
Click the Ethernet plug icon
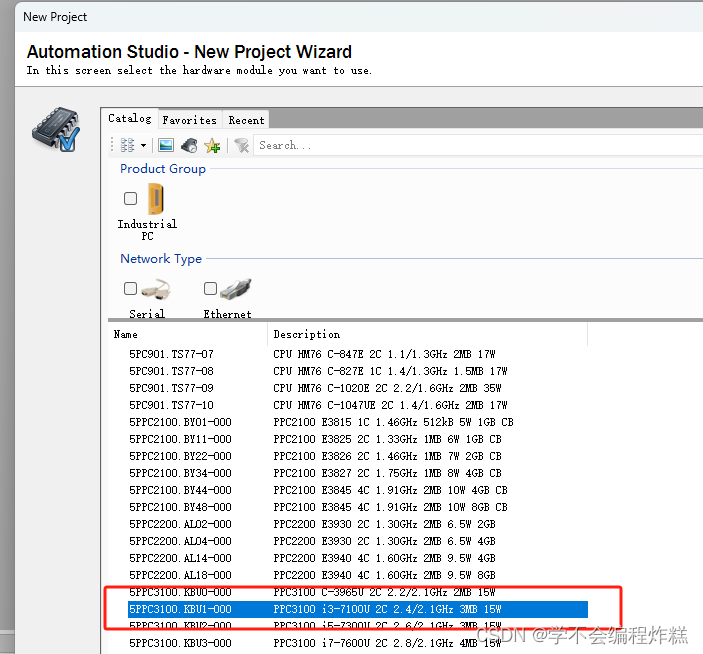point(236,288)
